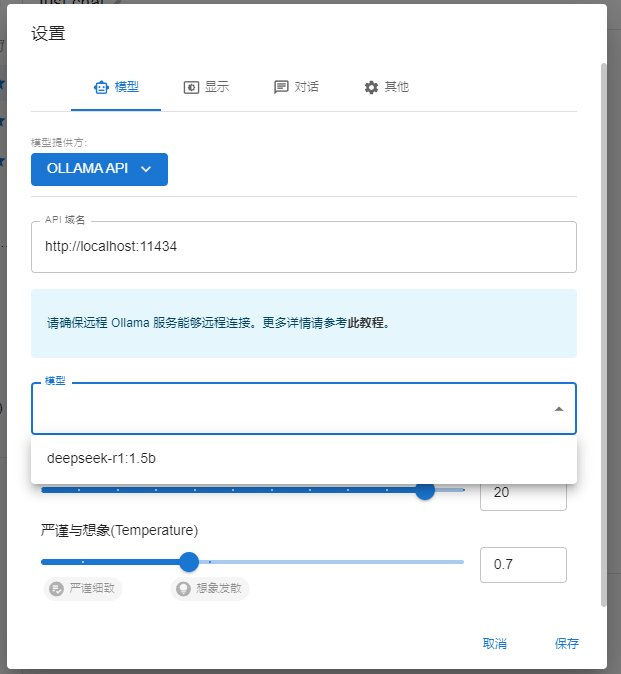Image resolution: width=621 pixels, height=674 pixels.
Task: Click the slider handle near value 20
Action: [x=425, y=490]
